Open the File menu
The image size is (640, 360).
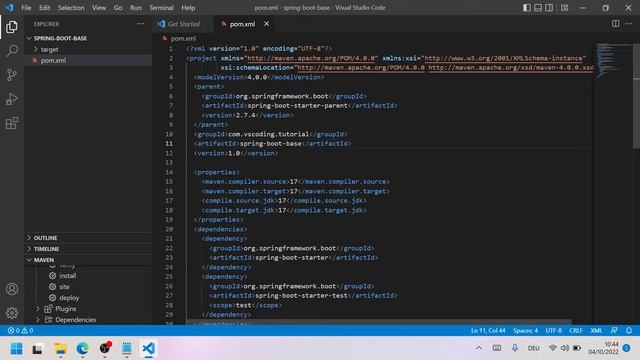point(26,8)
